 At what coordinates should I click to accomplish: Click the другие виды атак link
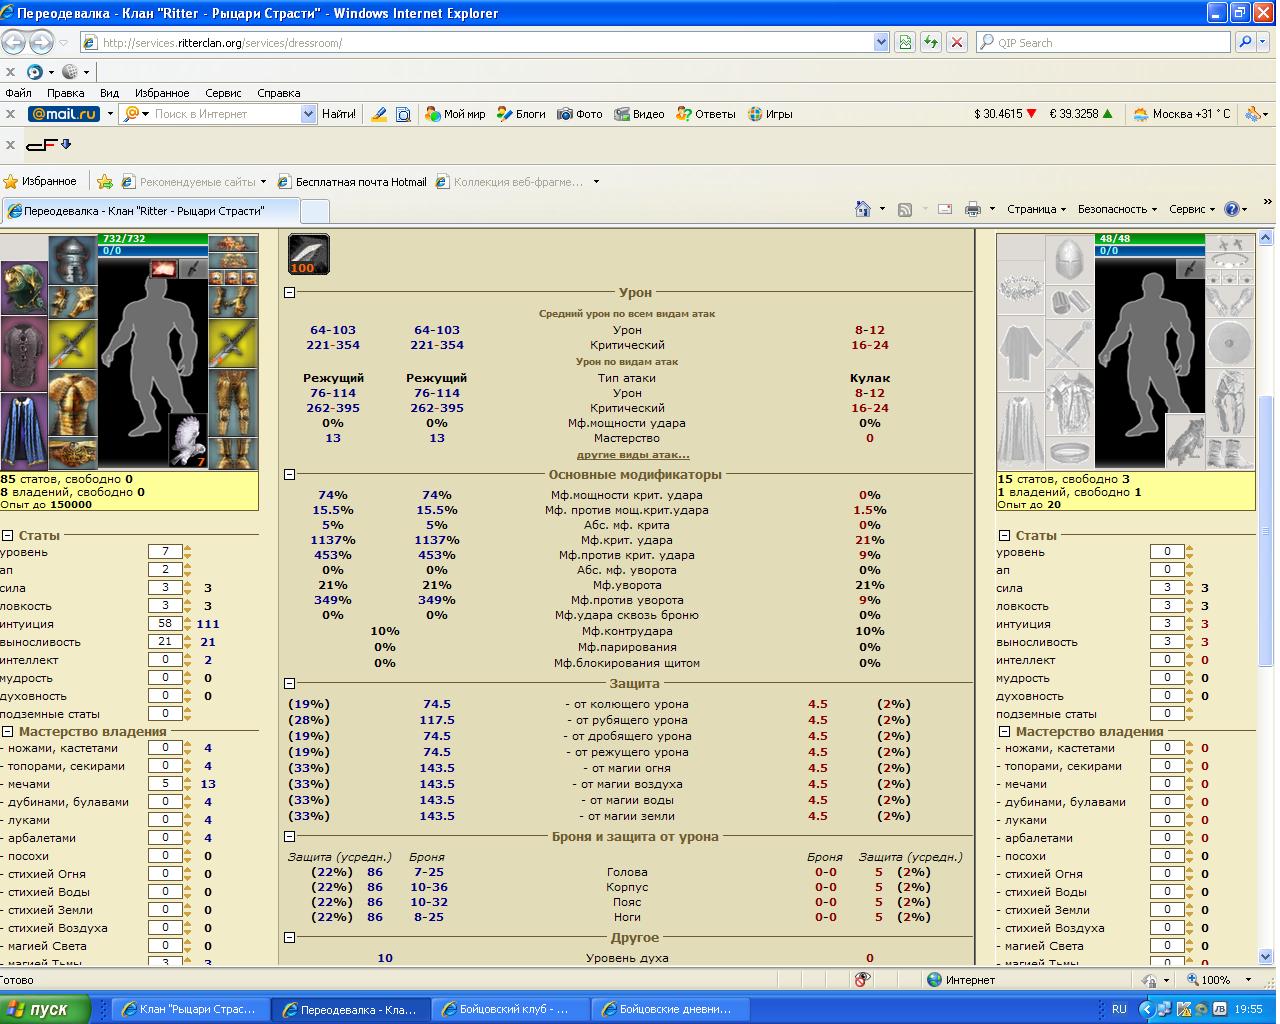(632, 455)
